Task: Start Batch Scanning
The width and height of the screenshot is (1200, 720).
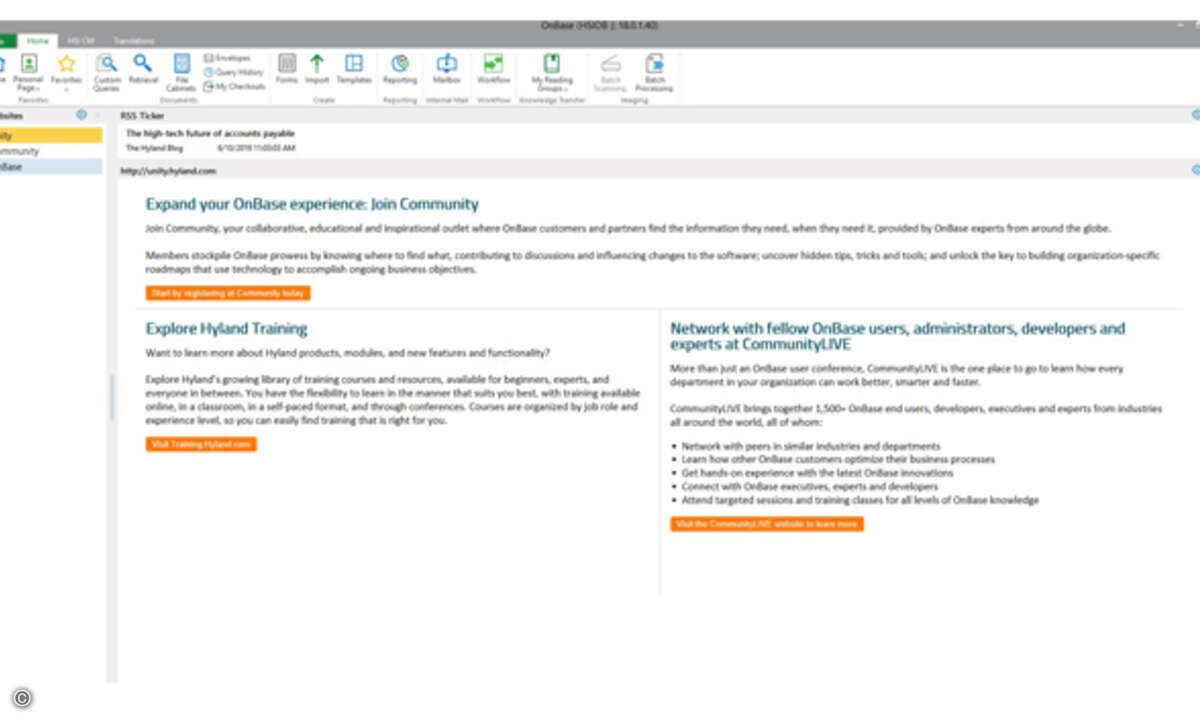Action: [x=610, y=72]
